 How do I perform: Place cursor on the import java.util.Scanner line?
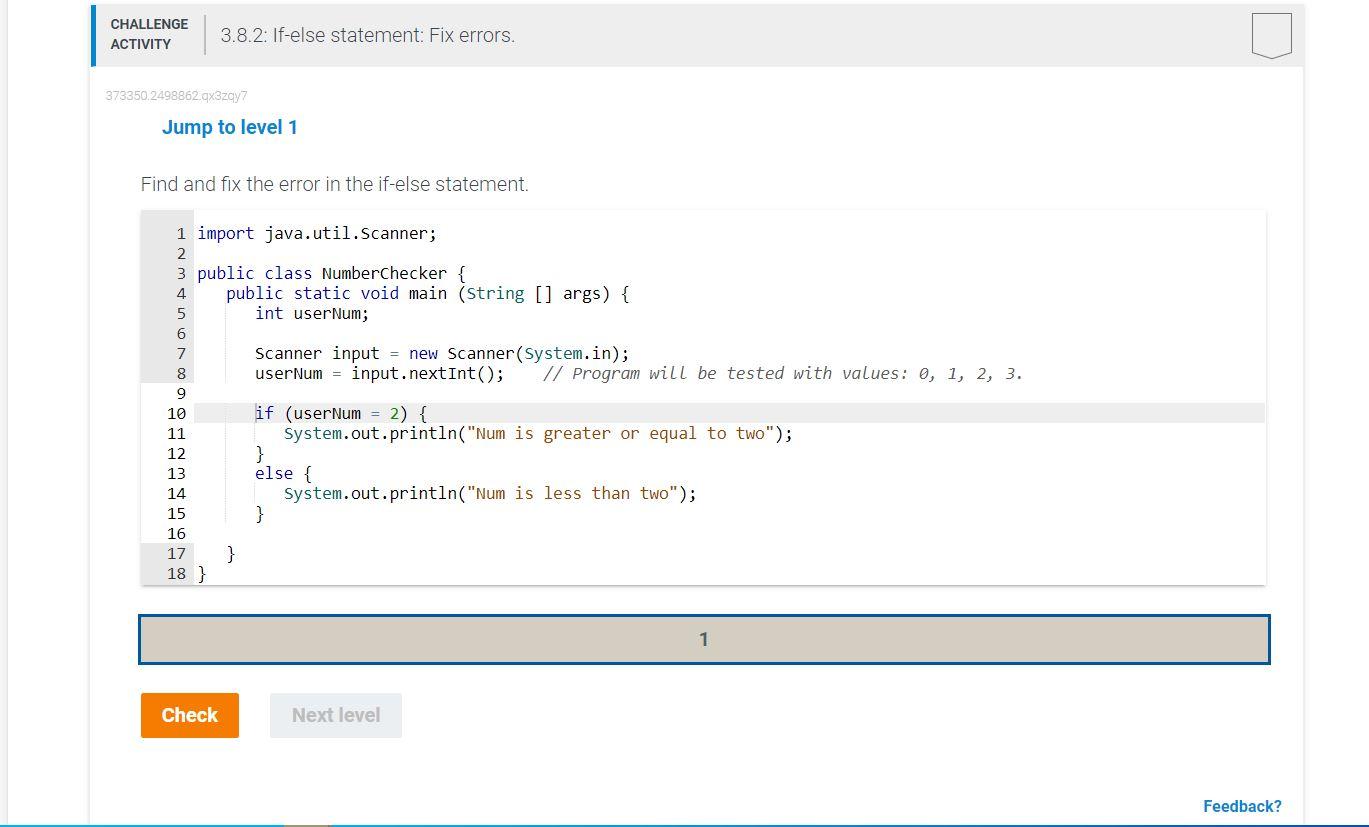(315, 233)
